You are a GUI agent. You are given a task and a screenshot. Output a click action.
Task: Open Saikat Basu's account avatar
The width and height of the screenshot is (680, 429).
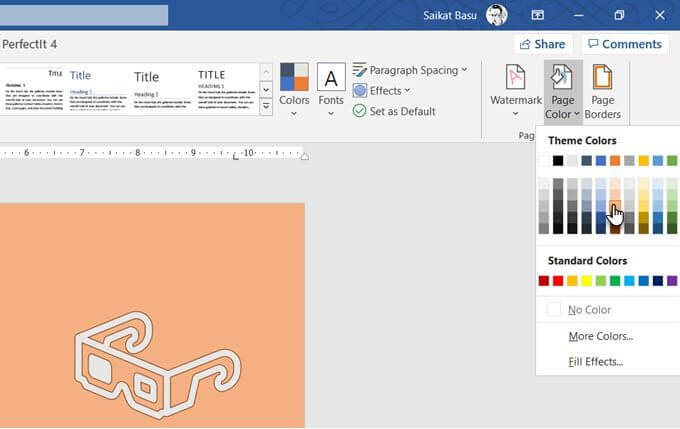point(496,15)
